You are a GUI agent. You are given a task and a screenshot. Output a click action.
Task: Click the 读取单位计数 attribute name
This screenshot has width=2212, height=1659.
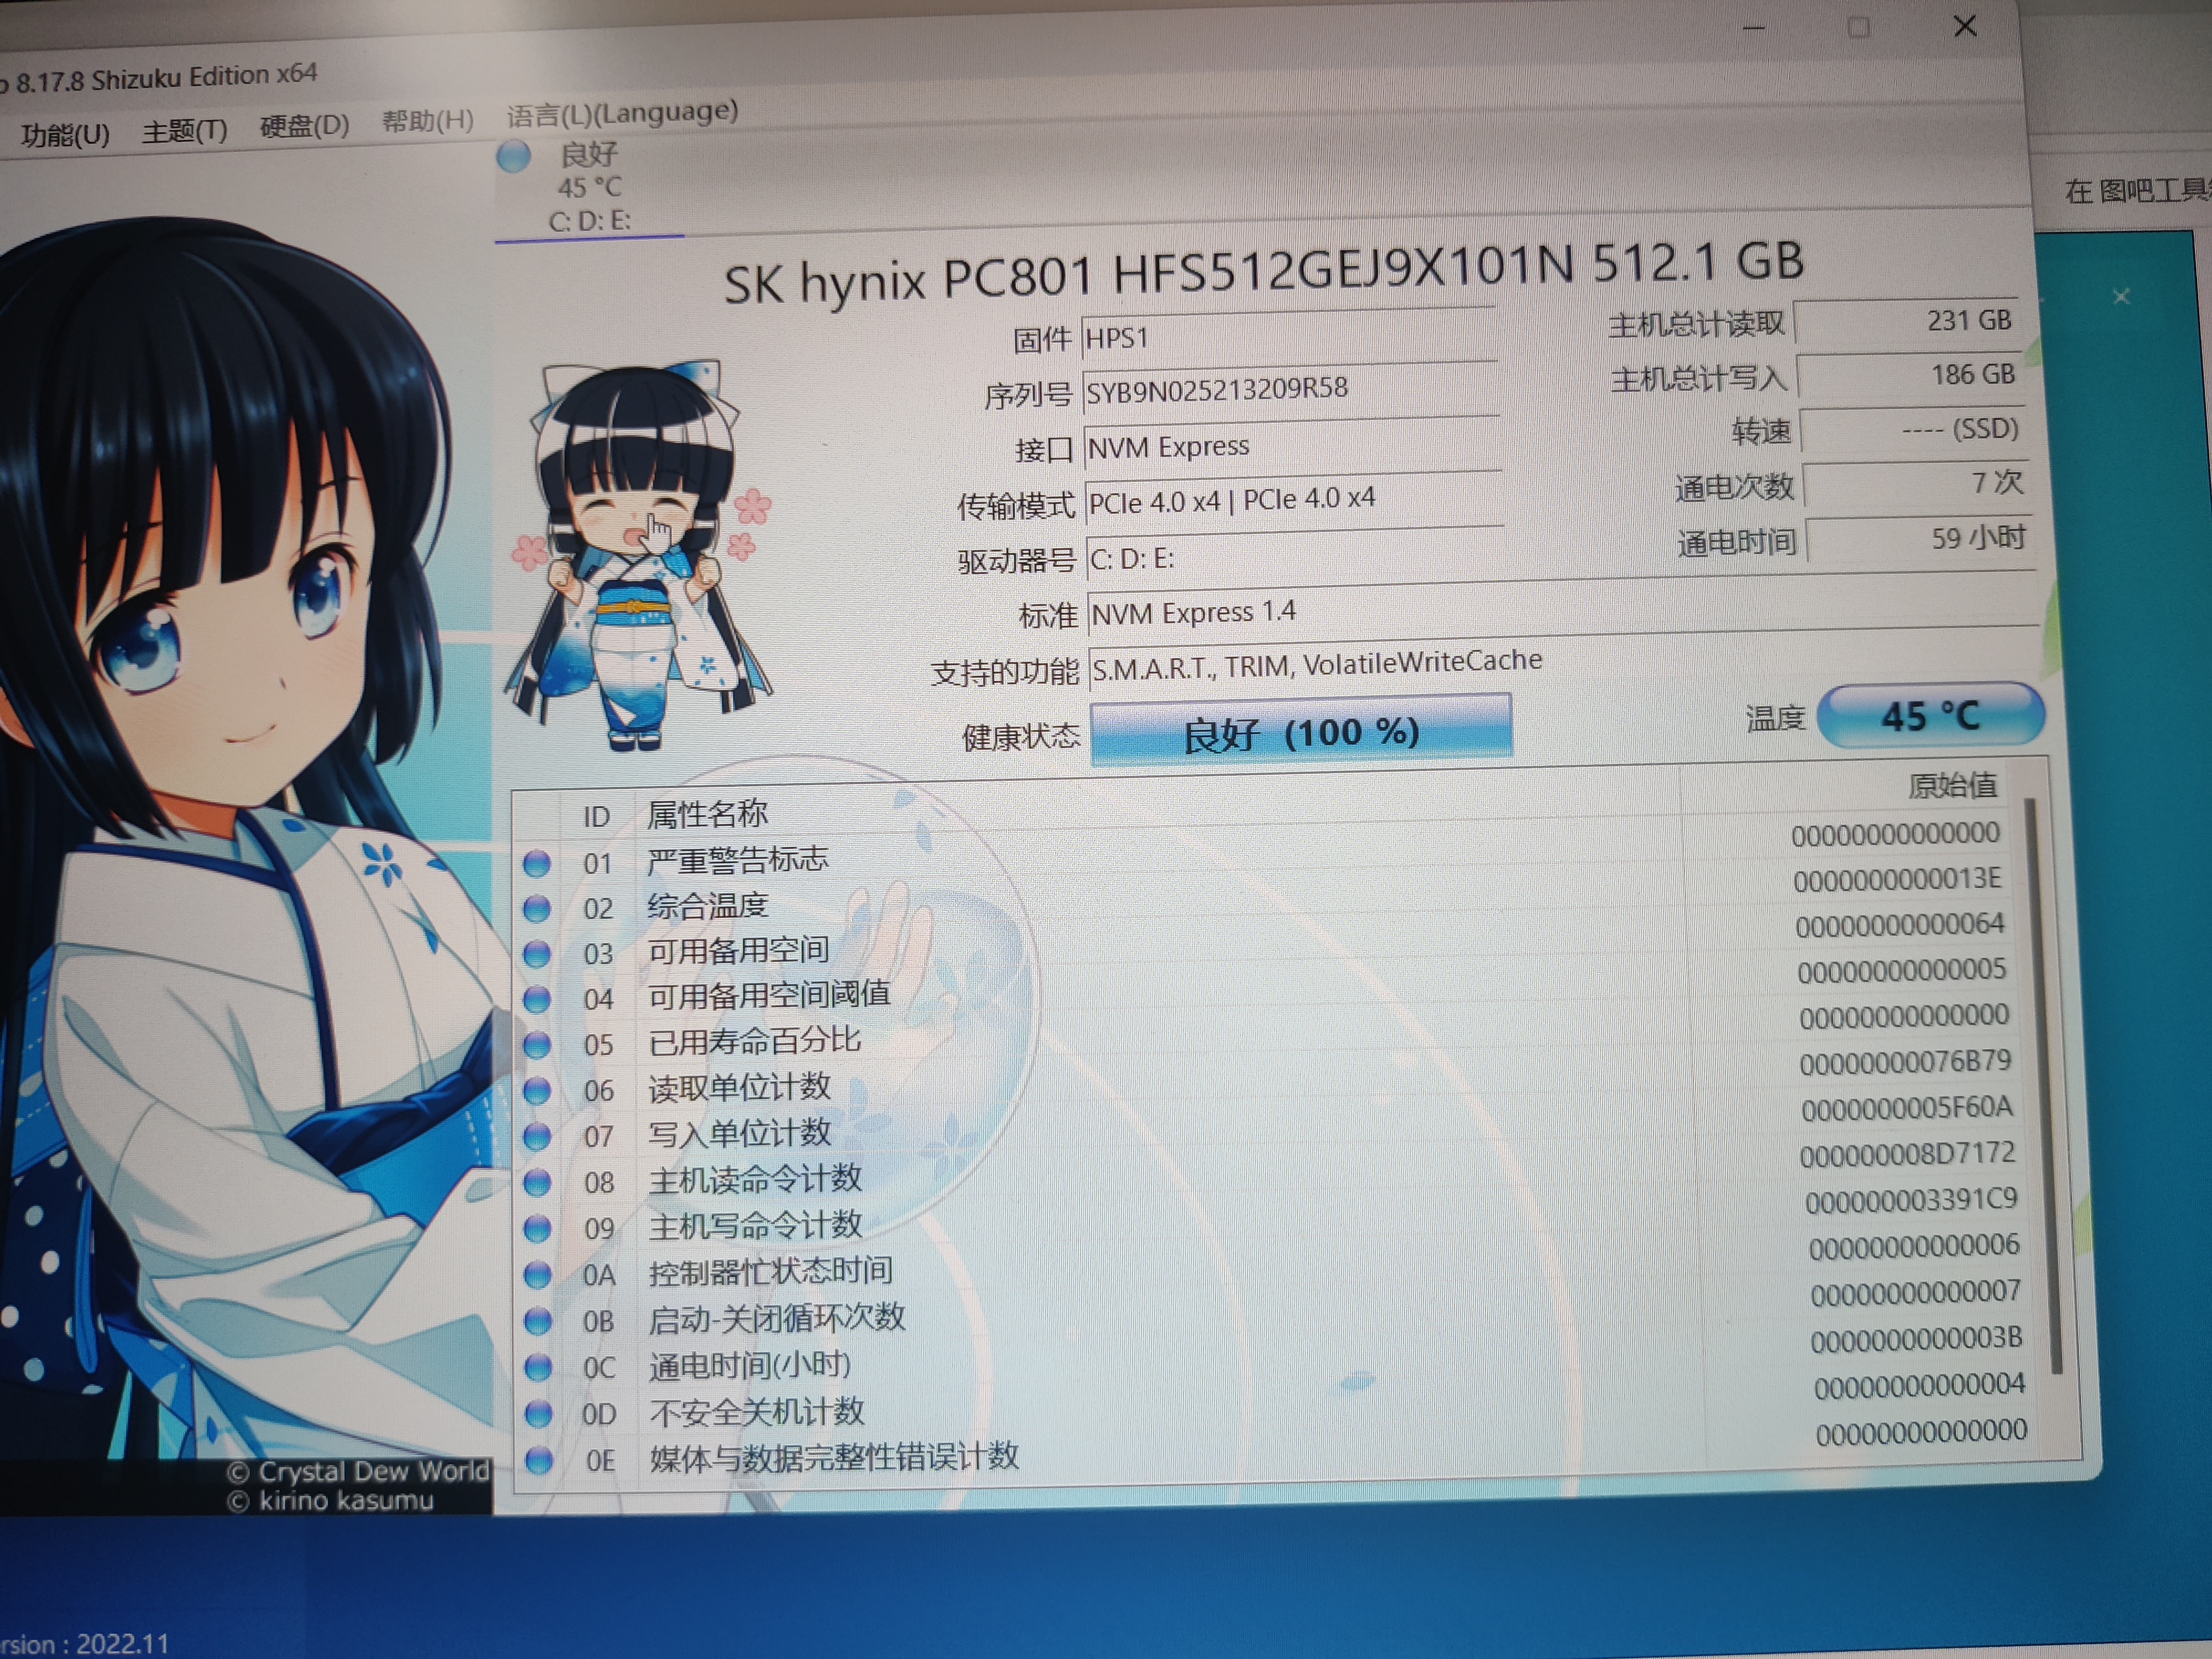pos(740,1087)
